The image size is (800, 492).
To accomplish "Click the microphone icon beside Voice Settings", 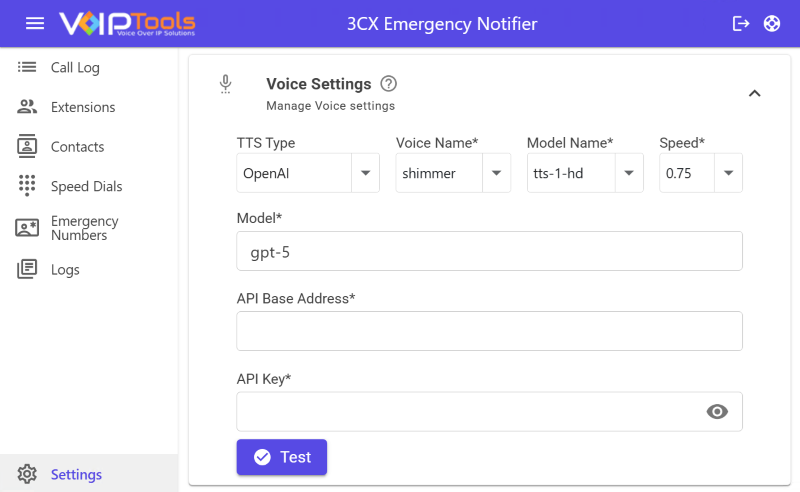I will (226, 85).
